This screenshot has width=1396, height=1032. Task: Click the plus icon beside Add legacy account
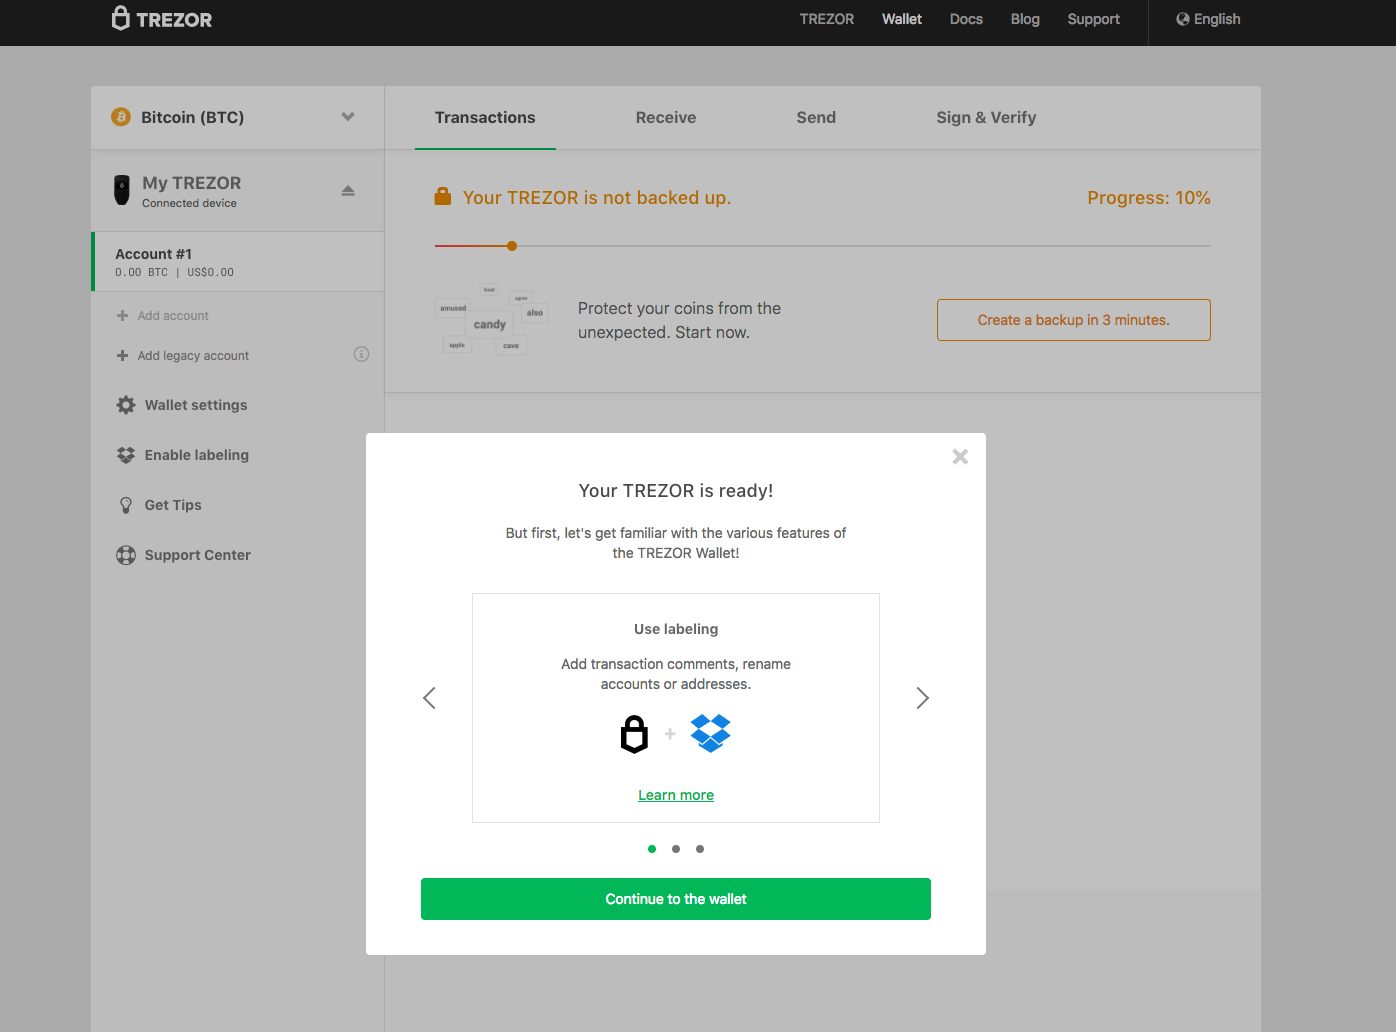tap(122, 355)
